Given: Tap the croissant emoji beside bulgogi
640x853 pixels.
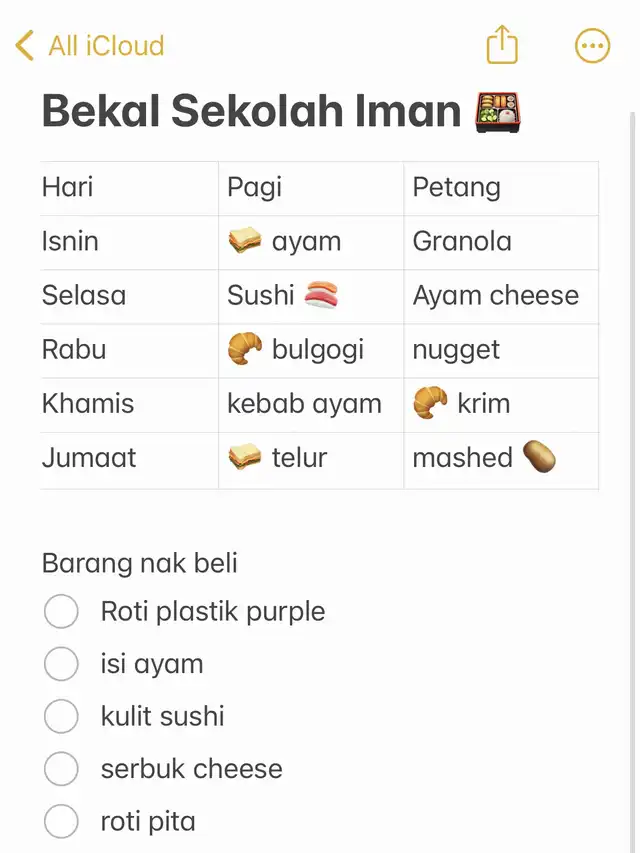Looking at the screenshot, I should [244, 349].
